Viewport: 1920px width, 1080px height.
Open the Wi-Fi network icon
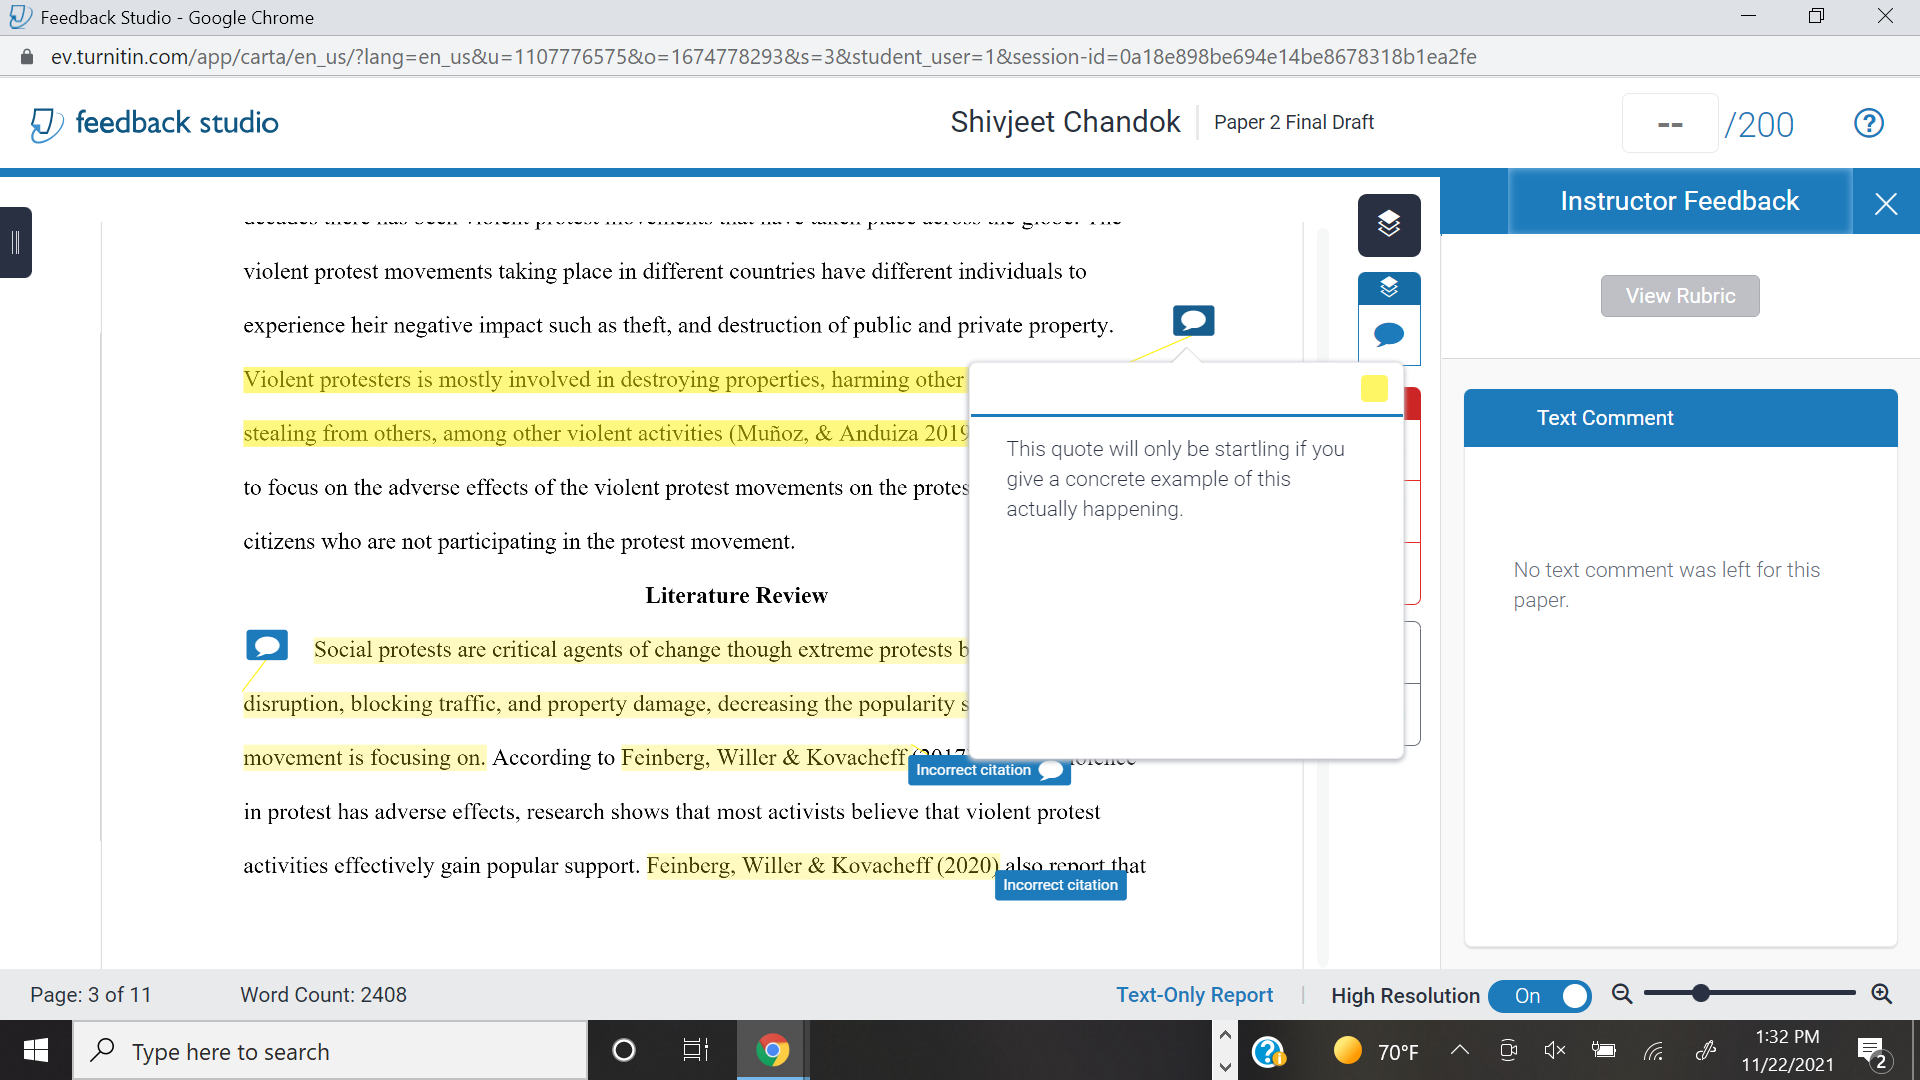click(1654, 1050)
